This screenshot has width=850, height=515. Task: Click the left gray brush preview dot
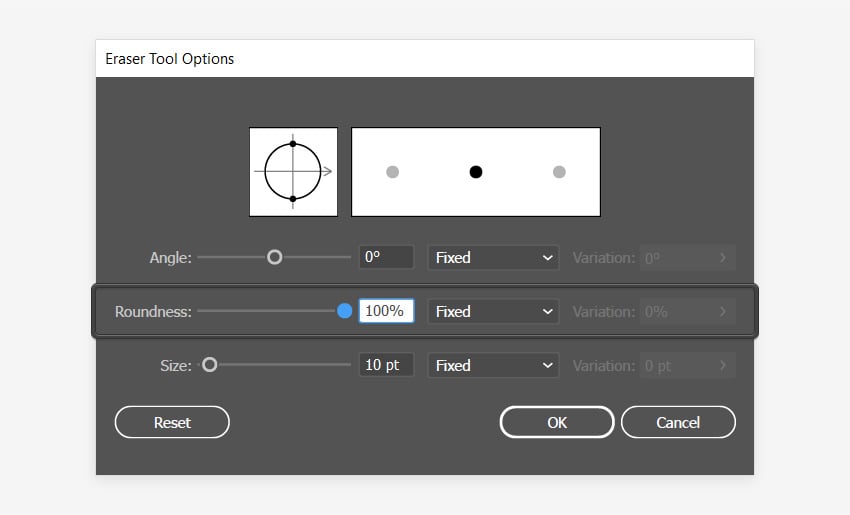(393, 172)
